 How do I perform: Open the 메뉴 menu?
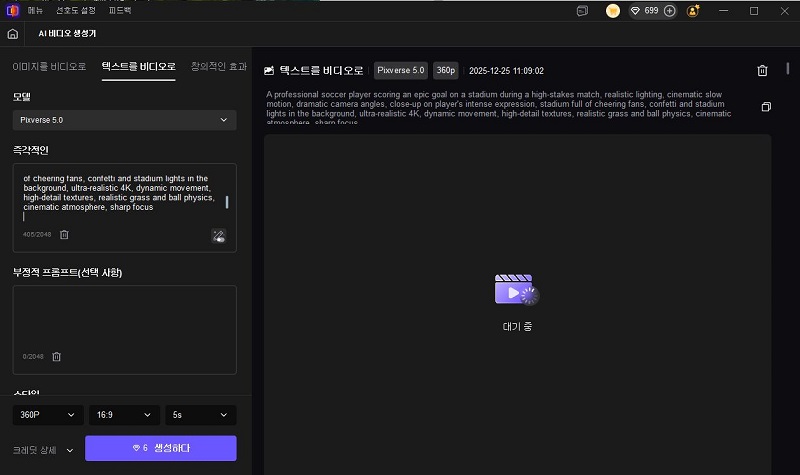point(35,10)
